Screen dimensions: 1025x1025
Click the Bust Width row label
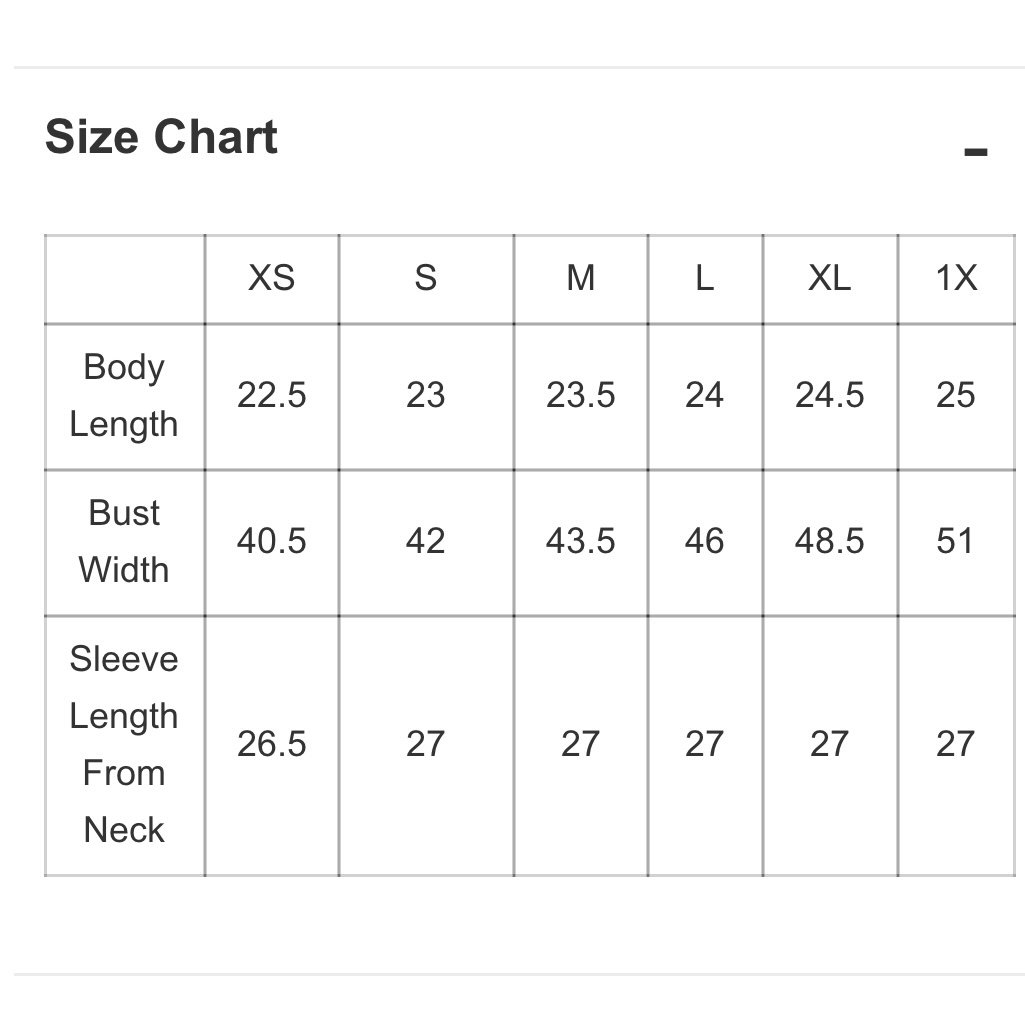click(124, 541)
